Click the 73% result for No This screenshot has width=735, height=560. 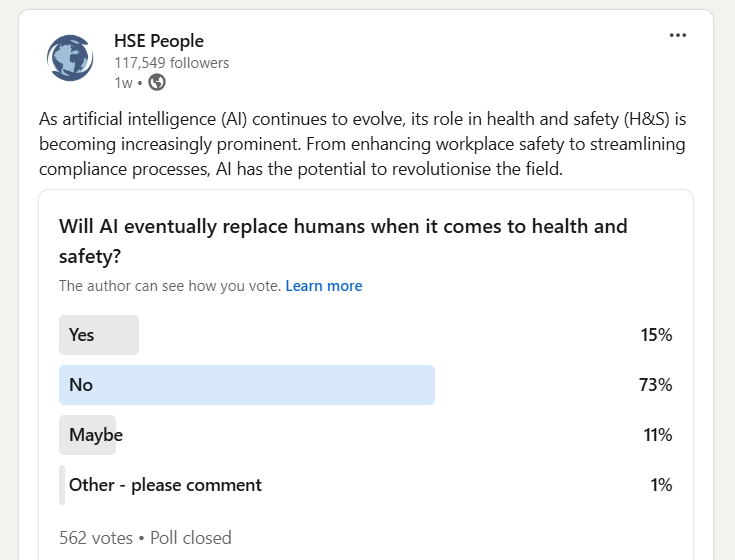click(655, 385)
